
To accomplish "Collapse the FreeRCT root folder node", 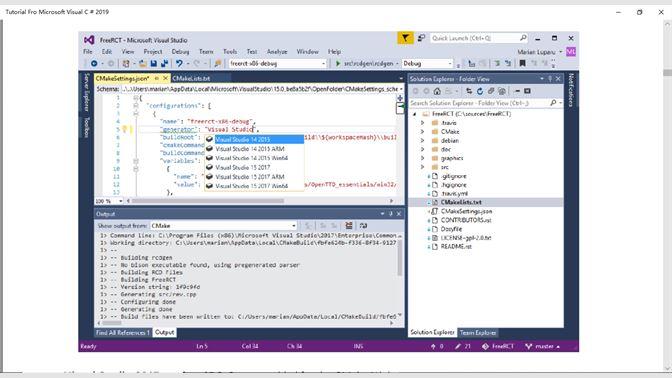I will coord(414,114).
